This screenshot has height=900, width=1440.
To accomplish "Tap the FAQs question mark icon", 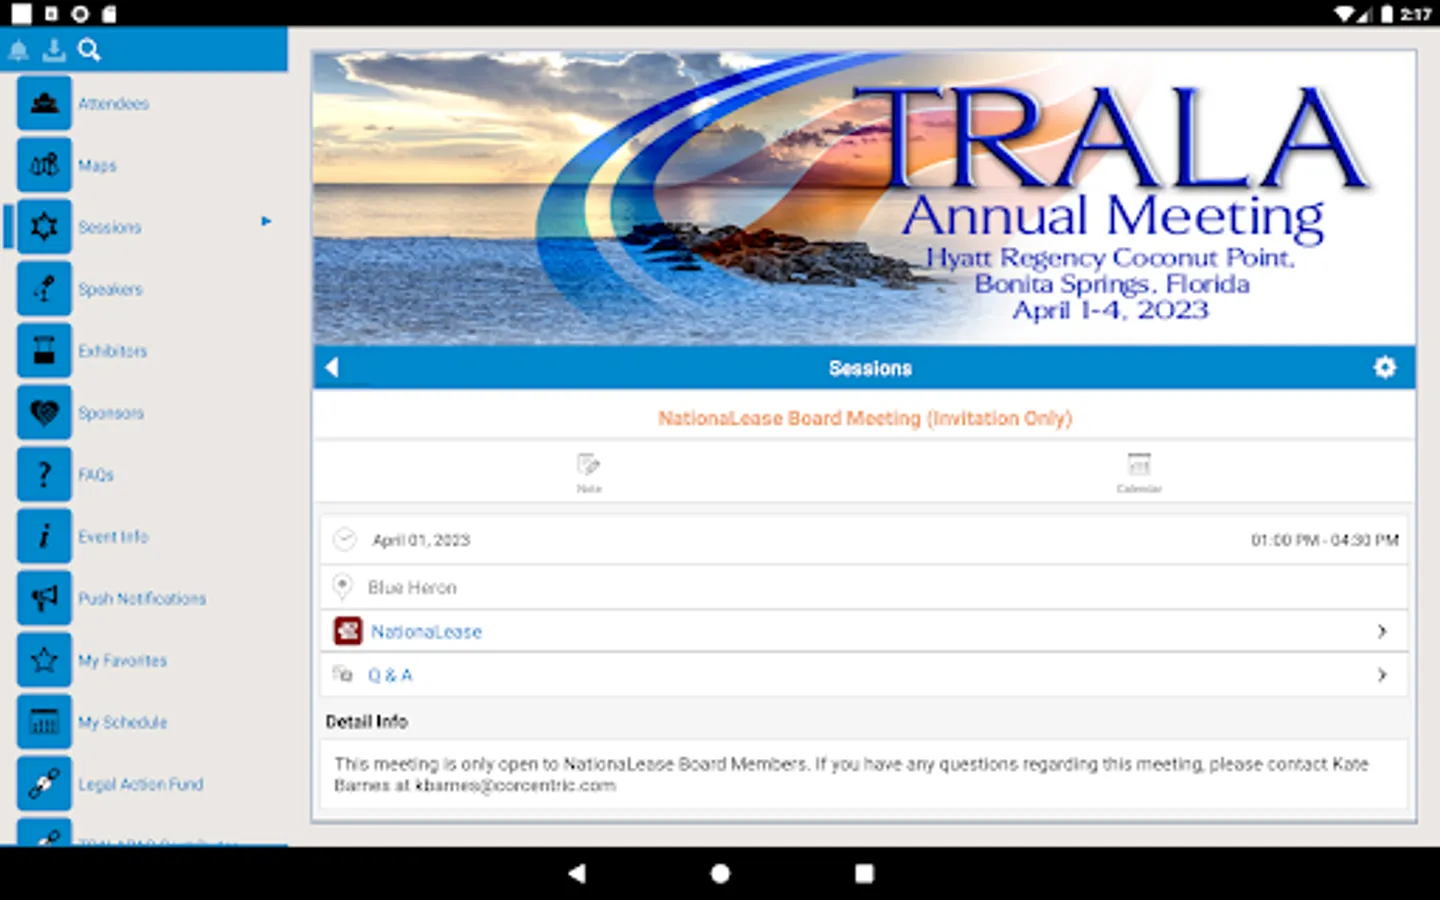I will pos(44,475).
